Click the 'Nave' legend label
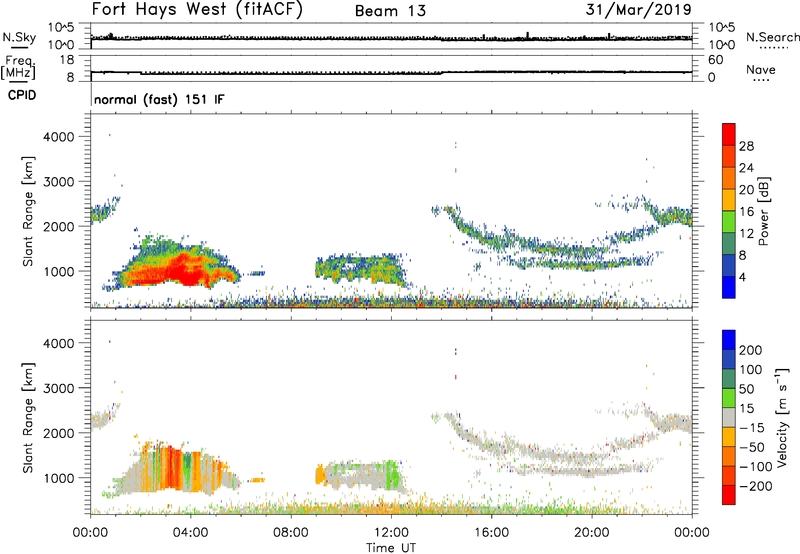The image size is (800, 554). click(761, 70)
